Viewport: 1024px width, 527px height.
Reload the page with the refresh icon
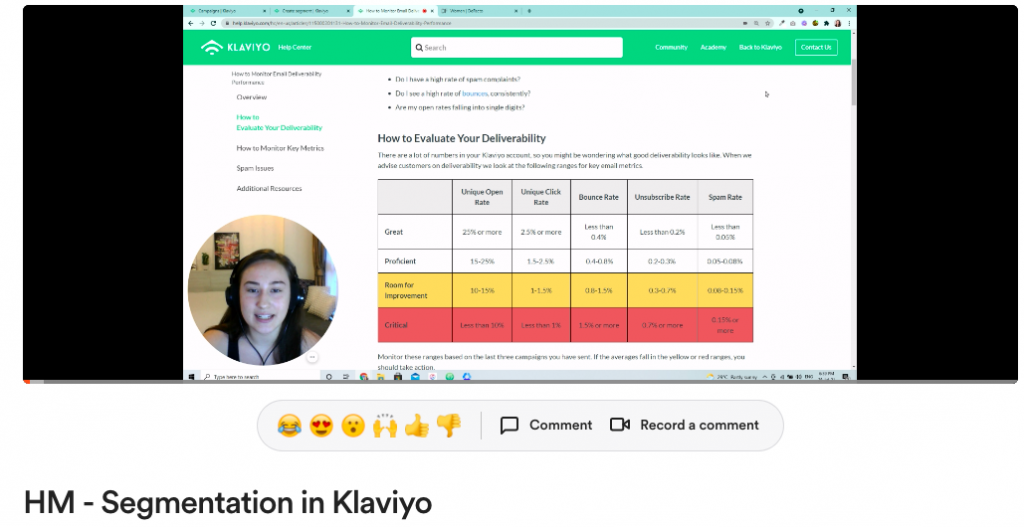pyautogui.click(x=213, y=23)
